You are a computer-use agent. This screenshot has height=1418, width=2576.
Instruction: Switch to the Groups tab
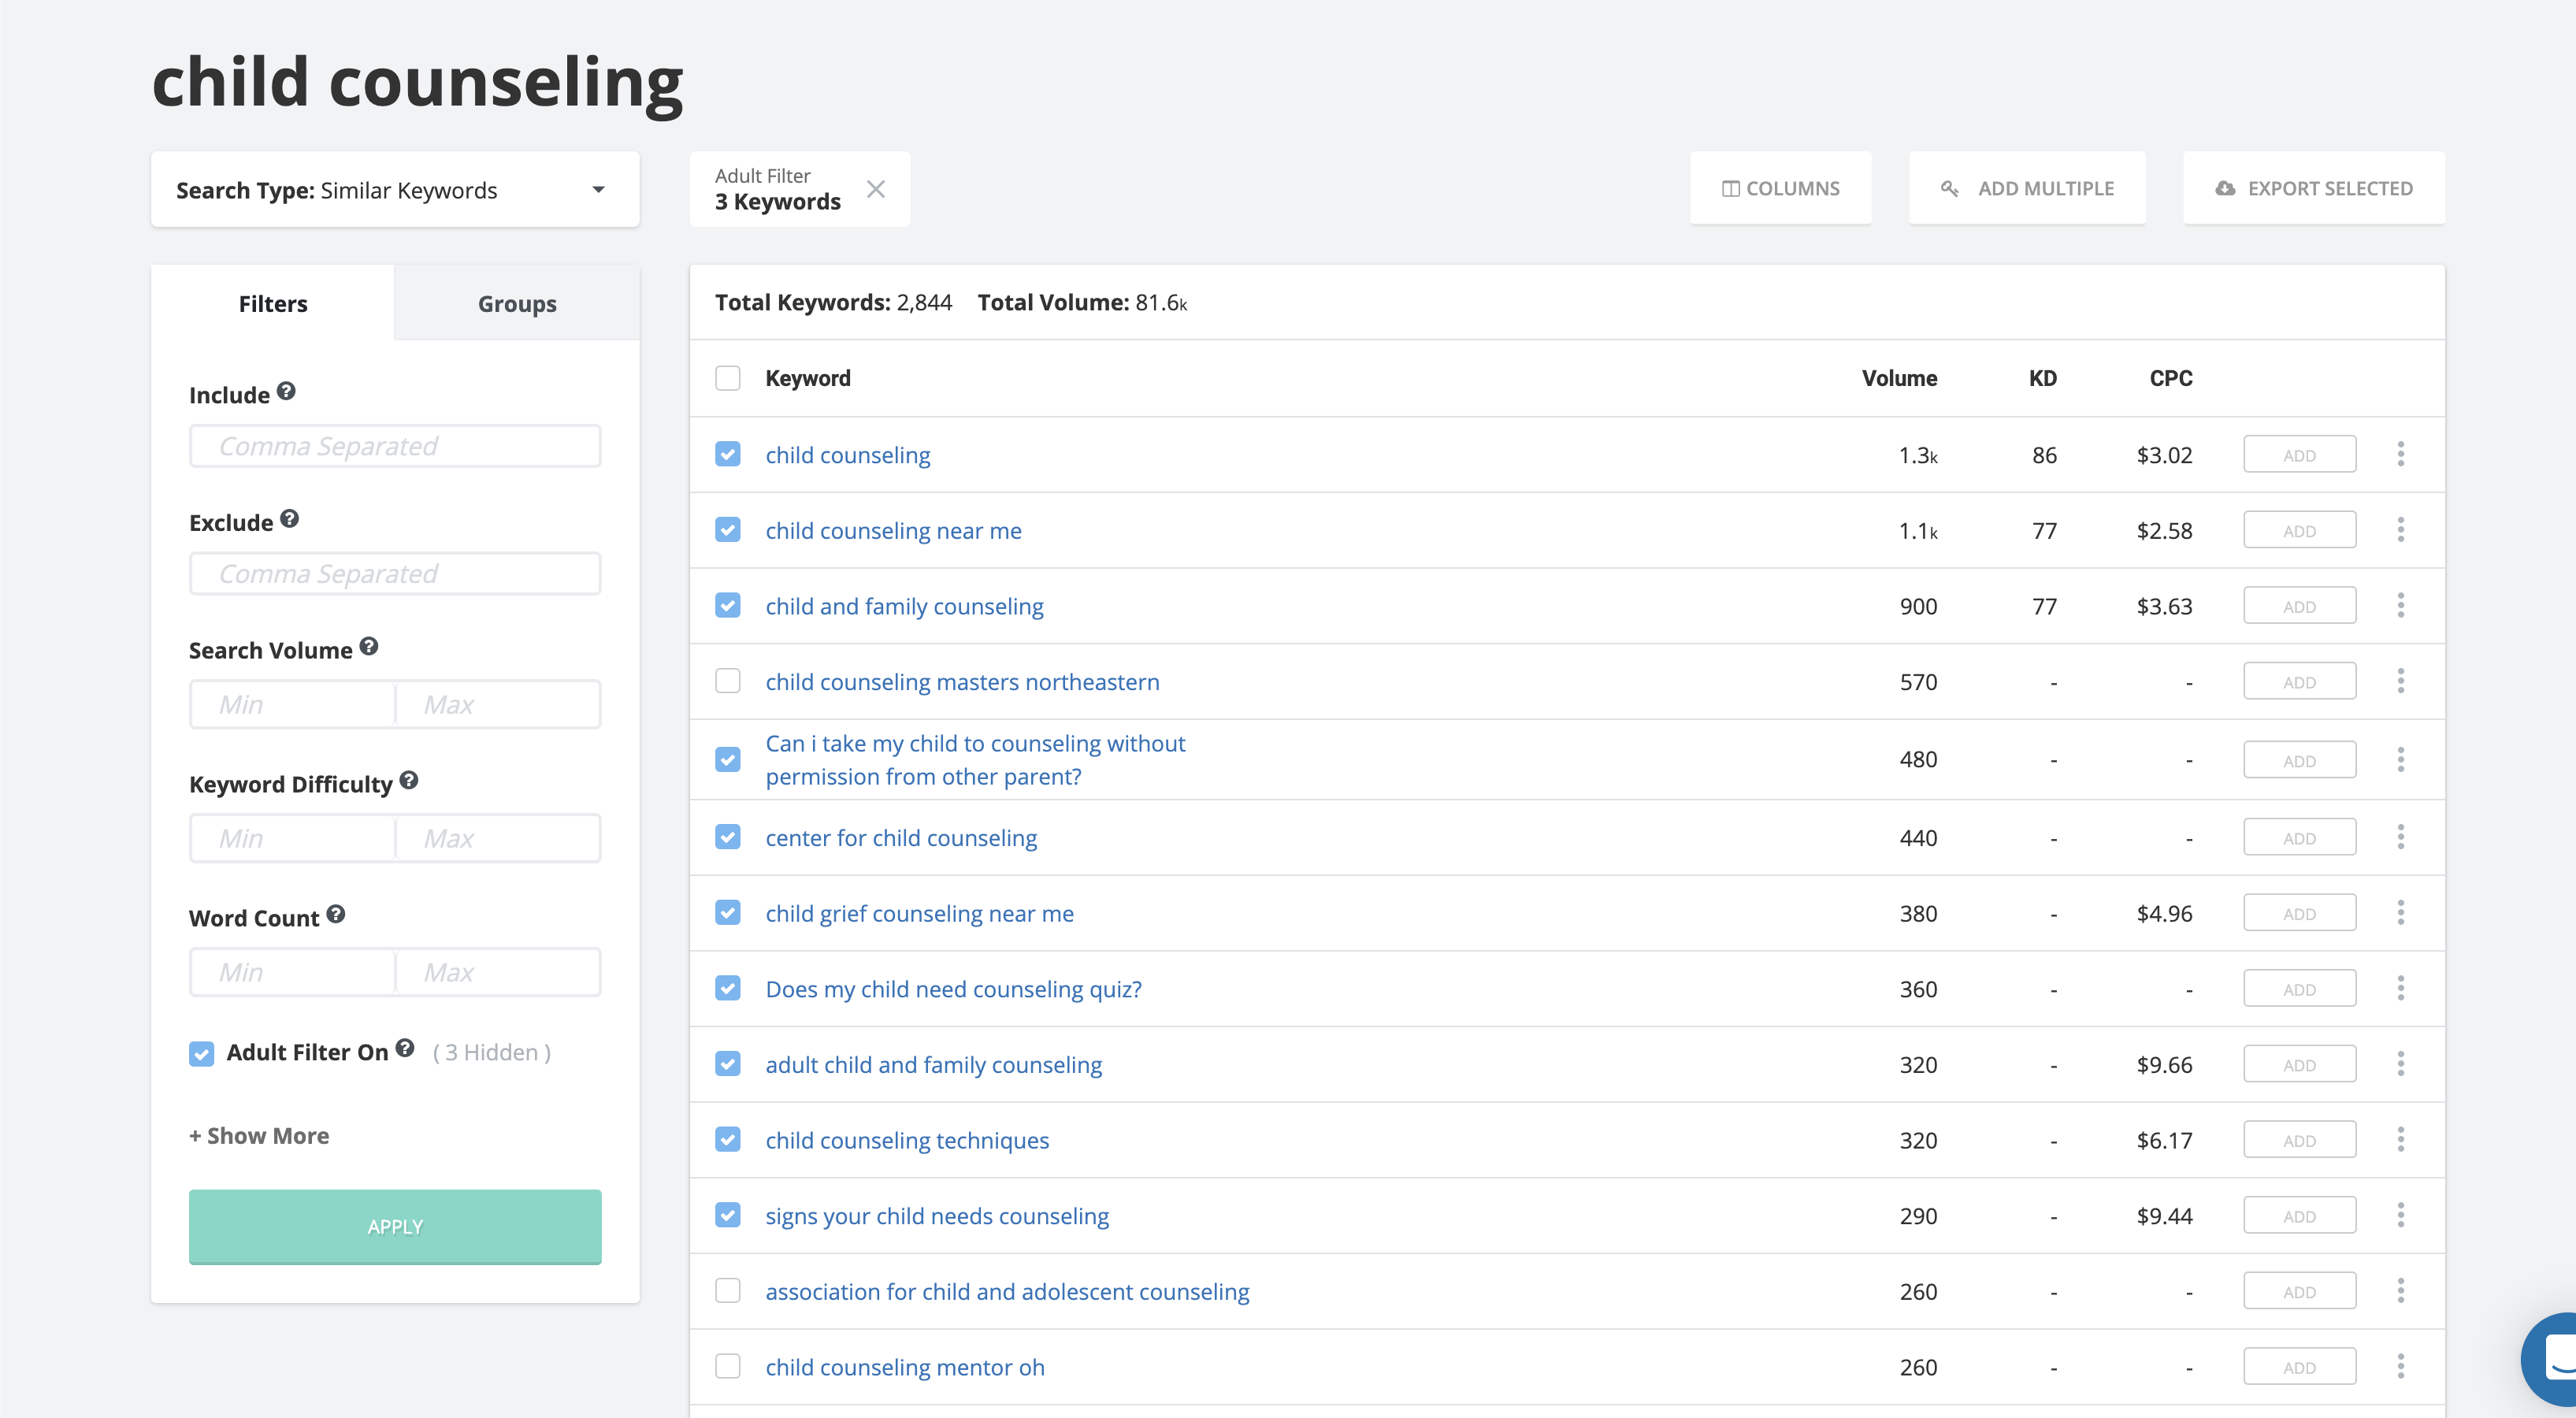[x=517, y=304]
